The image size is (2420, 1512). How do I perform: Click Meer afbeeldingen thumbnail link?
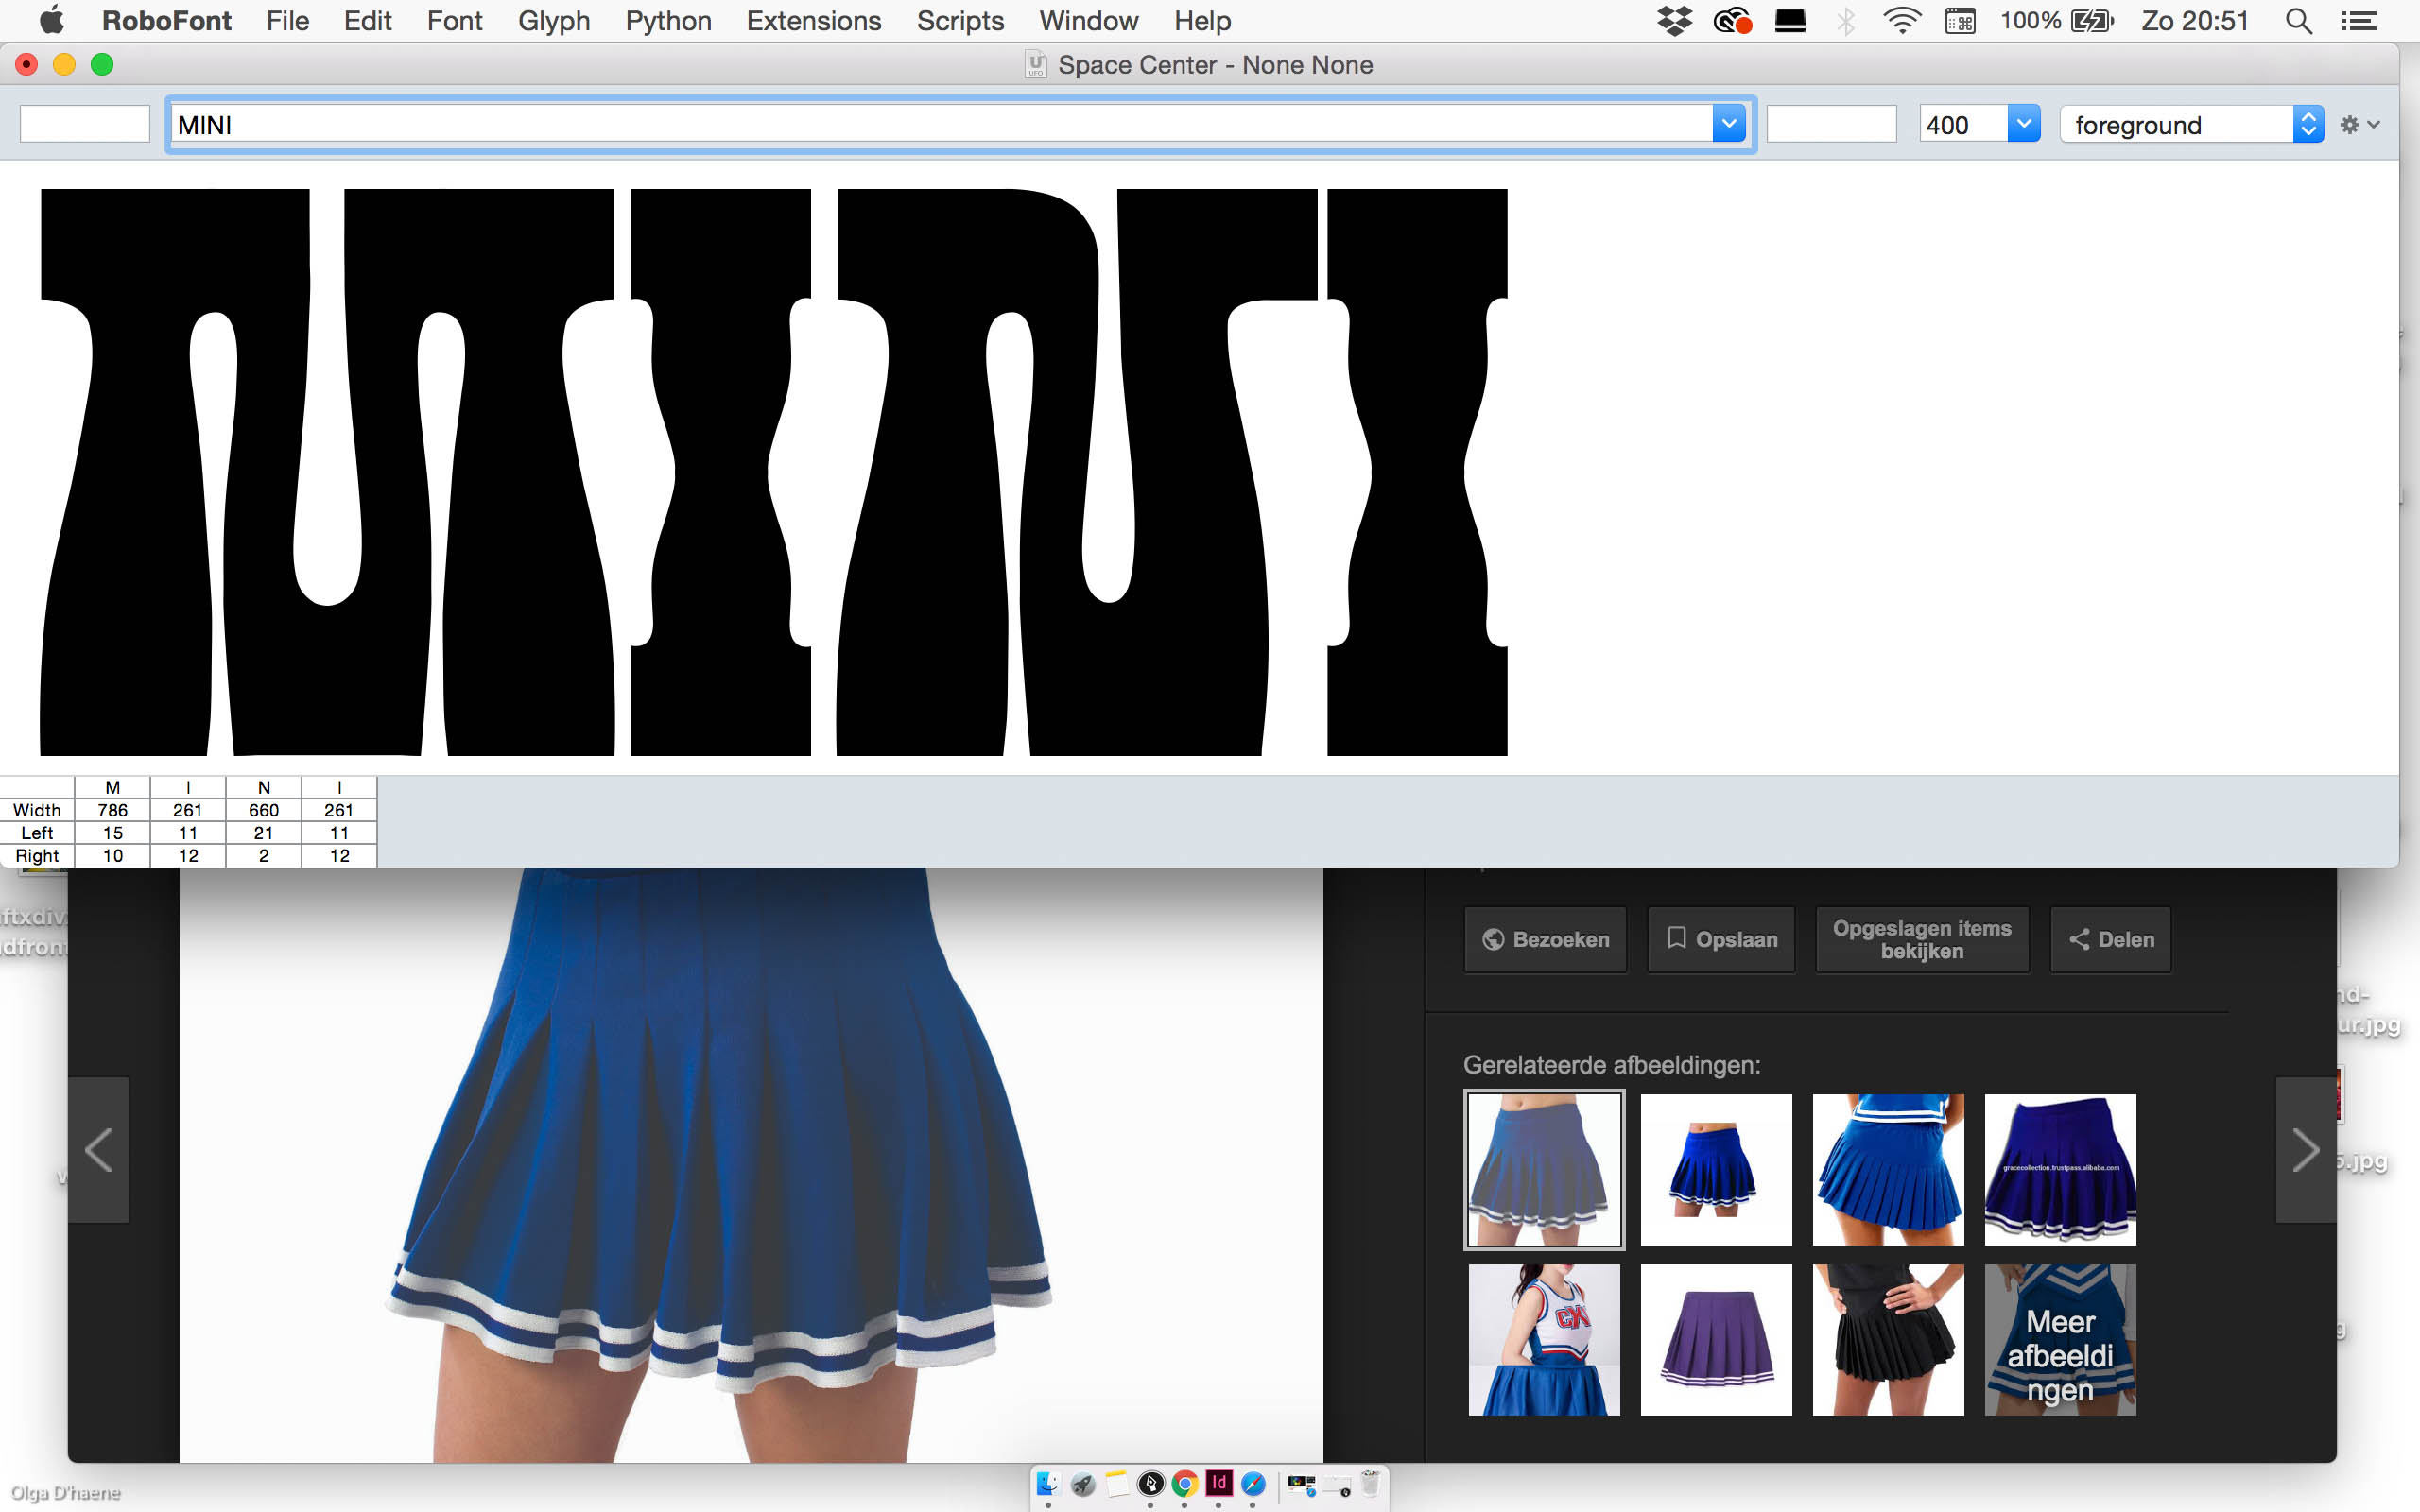[x=2060, y=1339]
